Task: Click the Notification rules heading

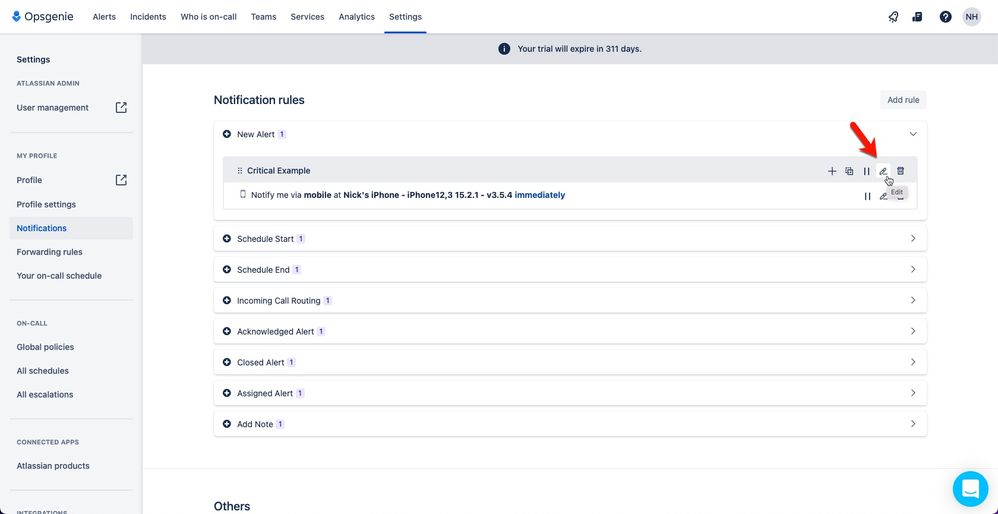Action: pos(259,100)
